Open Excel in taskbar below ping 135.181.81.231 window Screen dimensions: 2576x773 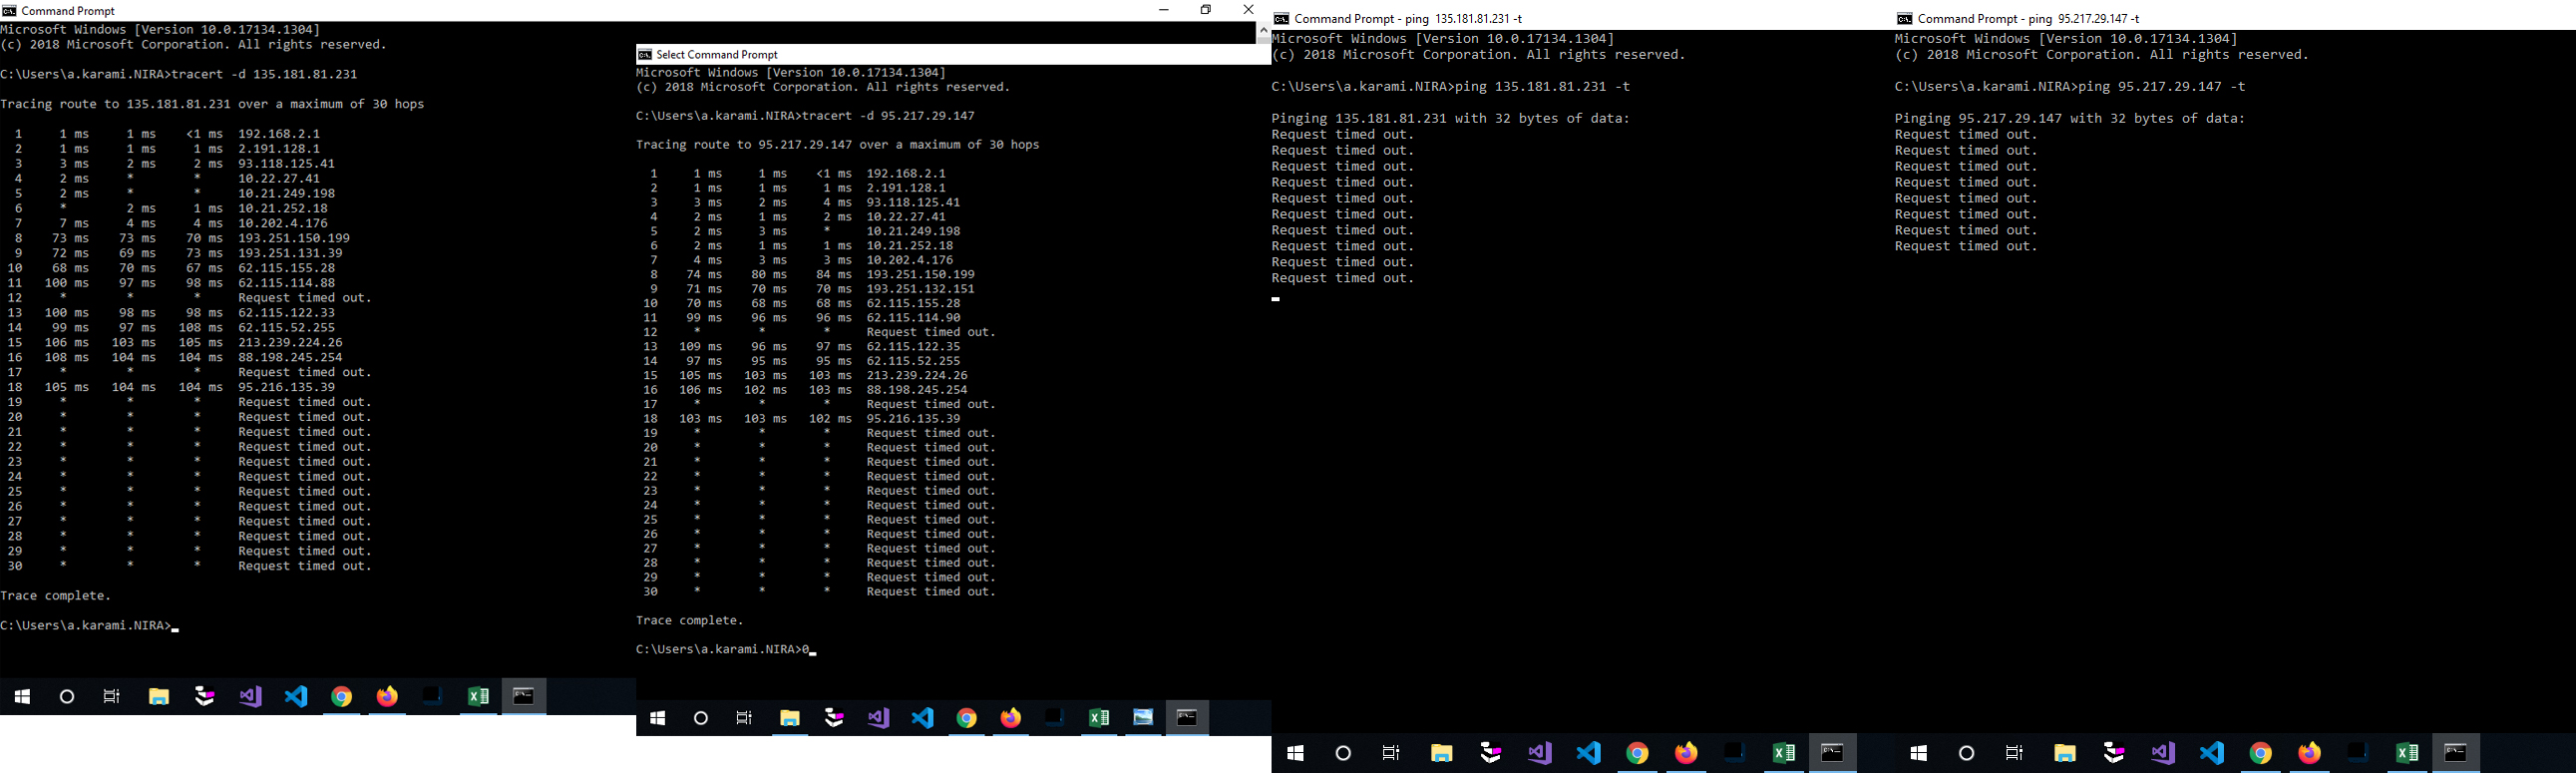1783,753
